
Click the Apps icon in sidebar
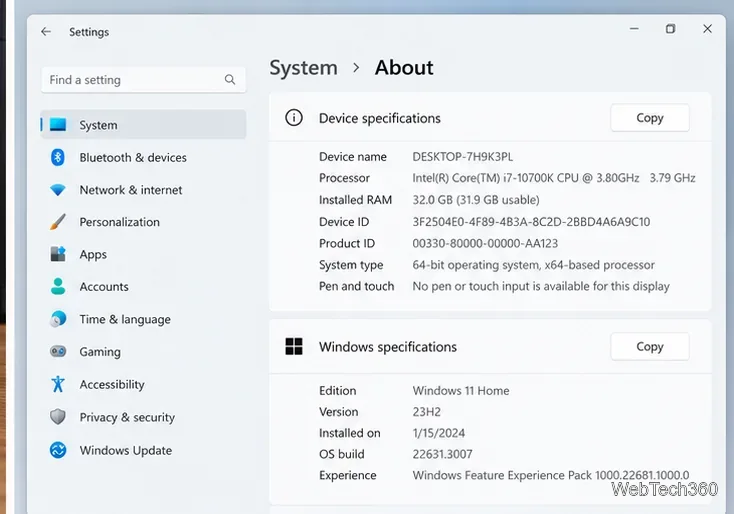[58, 254]
